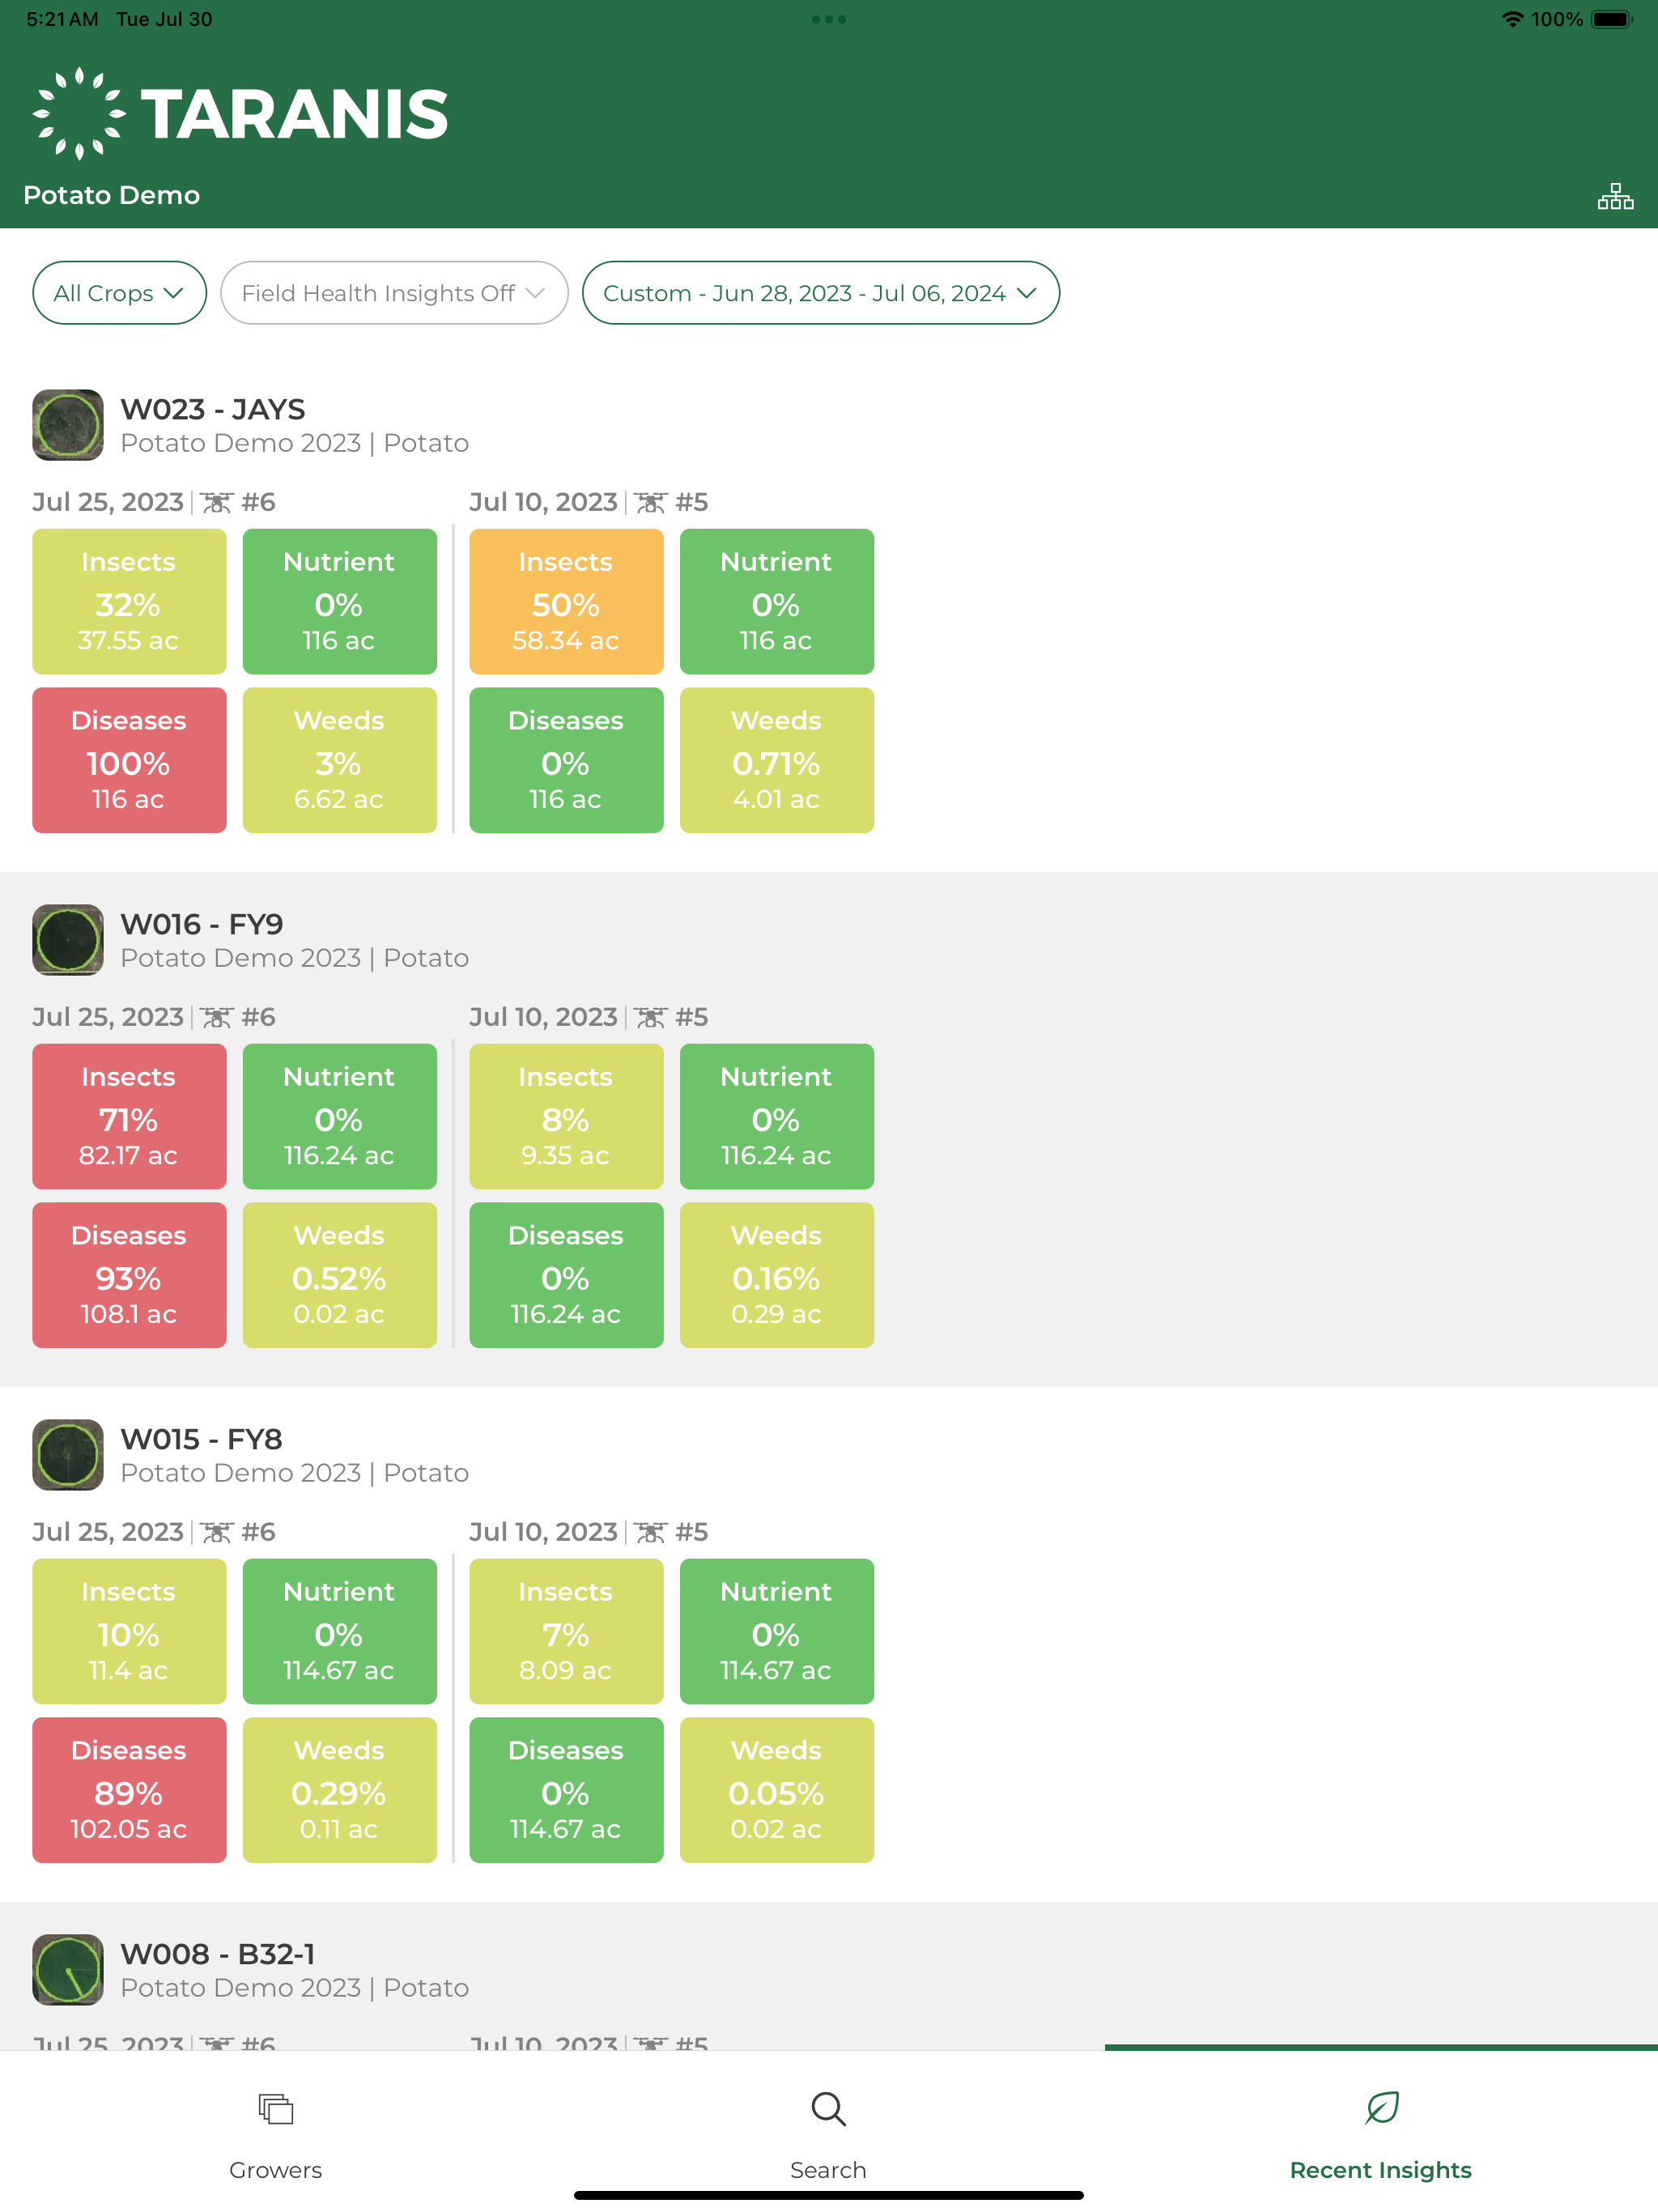The height and width of the screenshot is (2212, 1658).
Task: Open the All Crops filter dropdown
Action: click(119, 293)
